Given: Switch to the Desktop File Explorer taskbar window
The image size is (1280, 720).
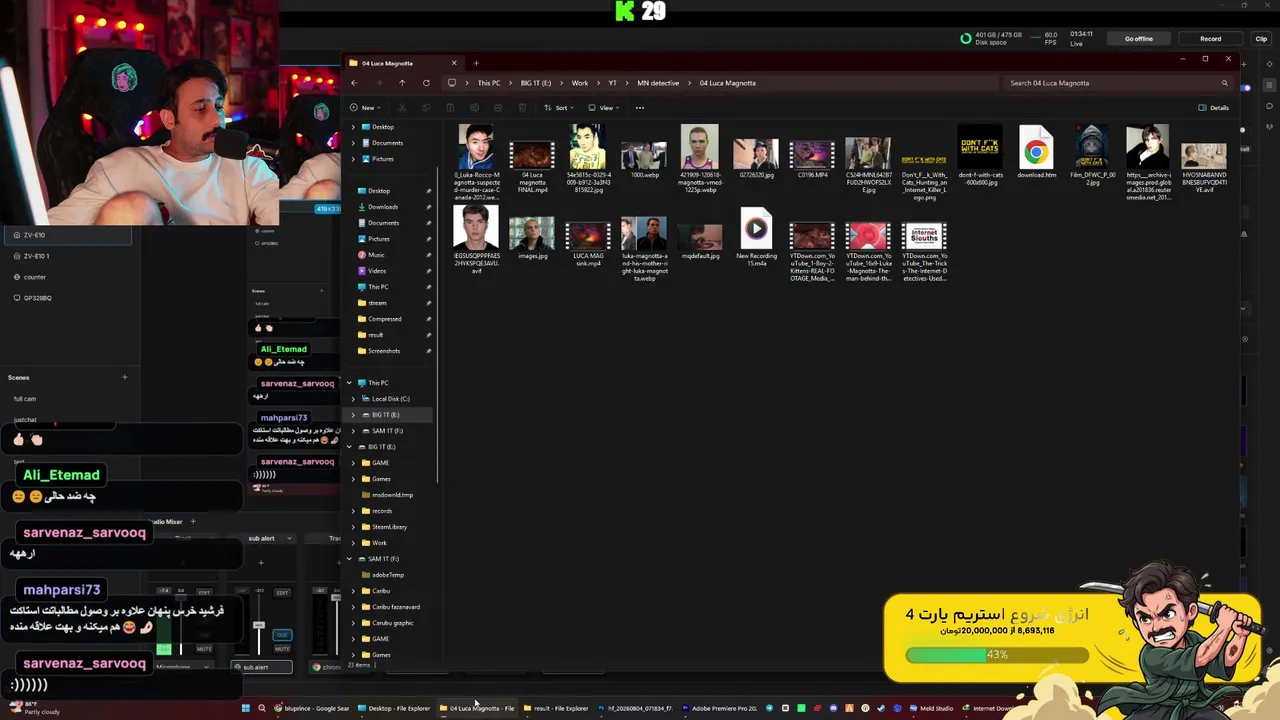Looking at the screenshot, I should [394, 708].
